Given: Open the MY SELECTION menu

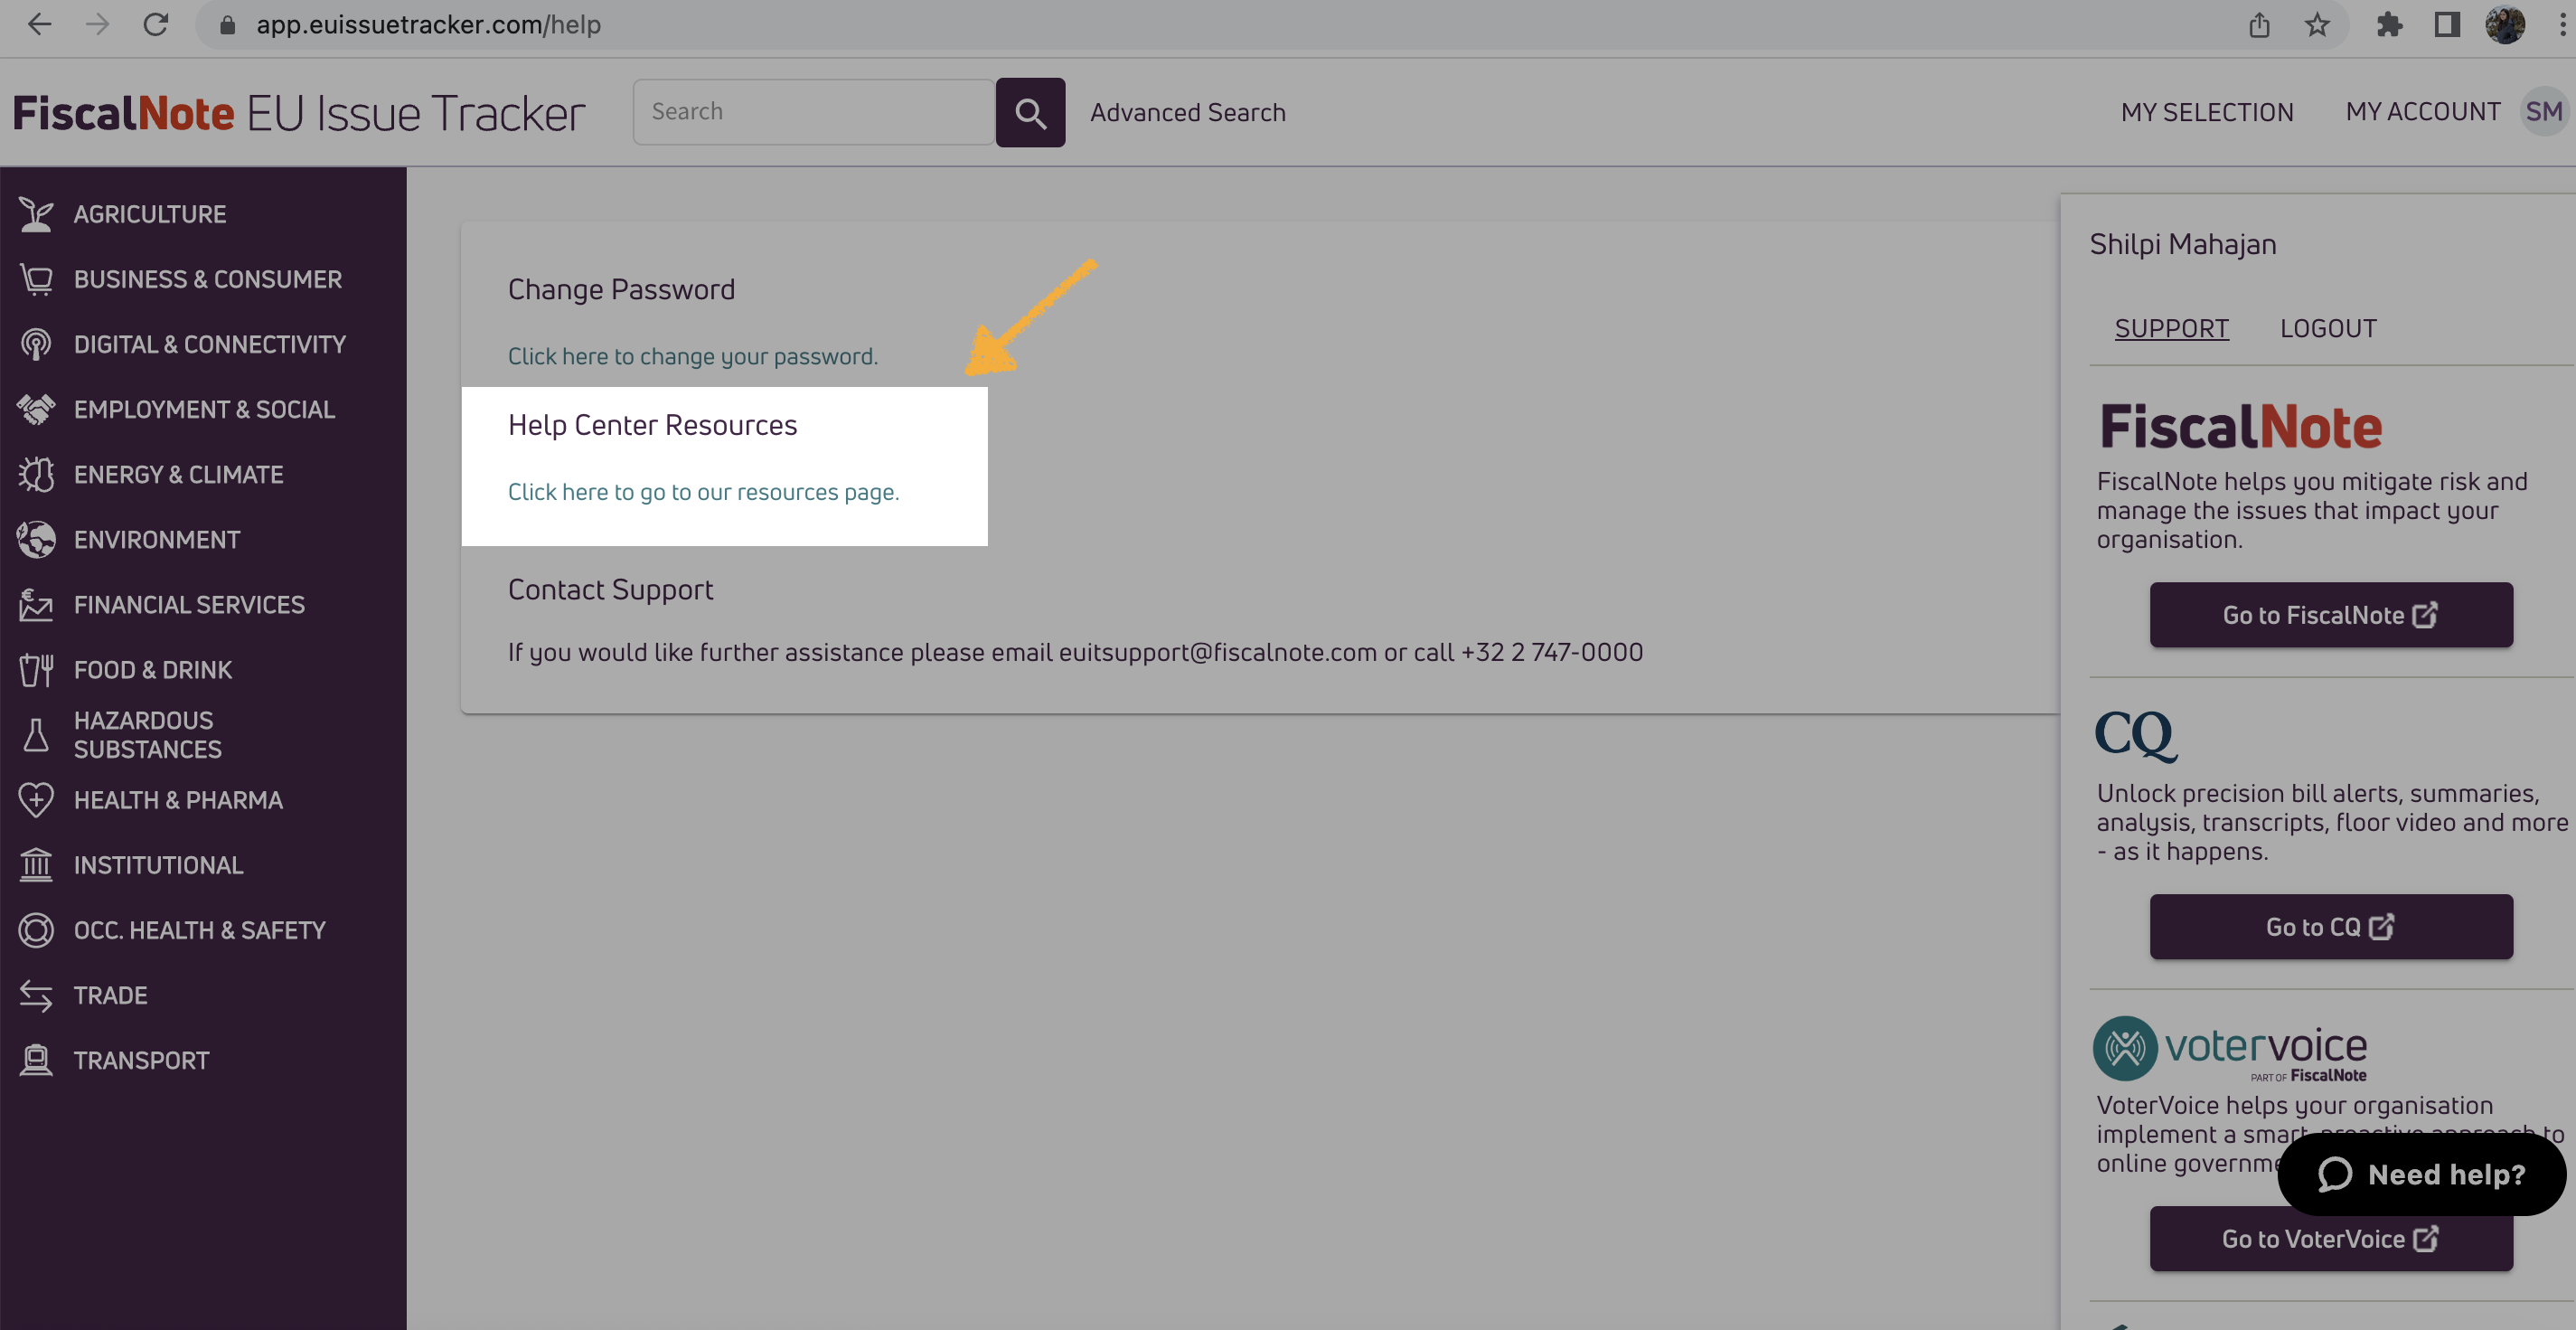Looking at the screenshot, I should pos(2207,112).
